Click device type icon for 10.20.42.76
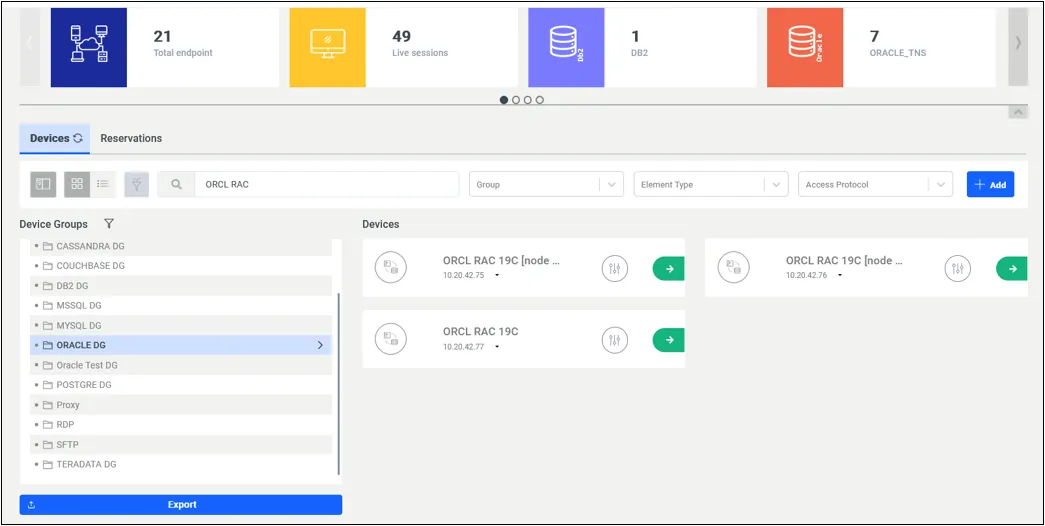The height and width of the screenshot is (526, 1045). pyautogui.click(x=734, y=268)
